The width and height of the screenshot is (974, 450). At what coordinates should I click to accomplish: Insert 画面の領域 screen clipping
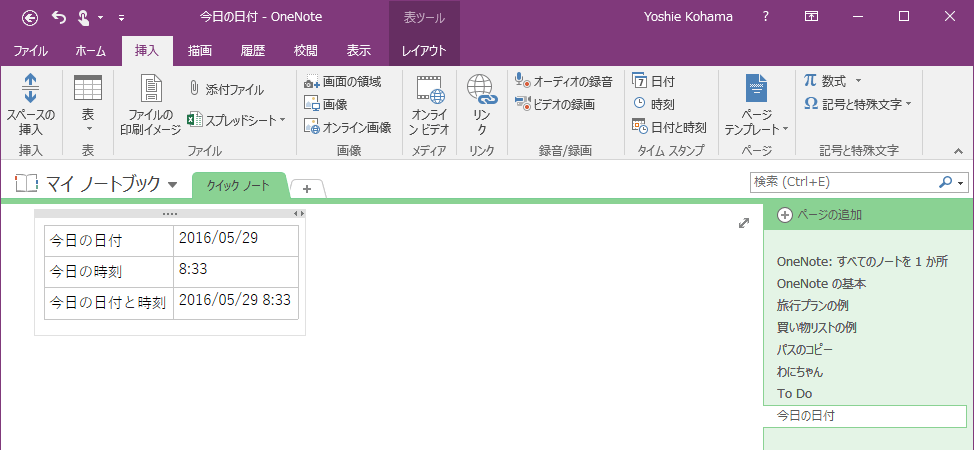[x=342, y=81]
